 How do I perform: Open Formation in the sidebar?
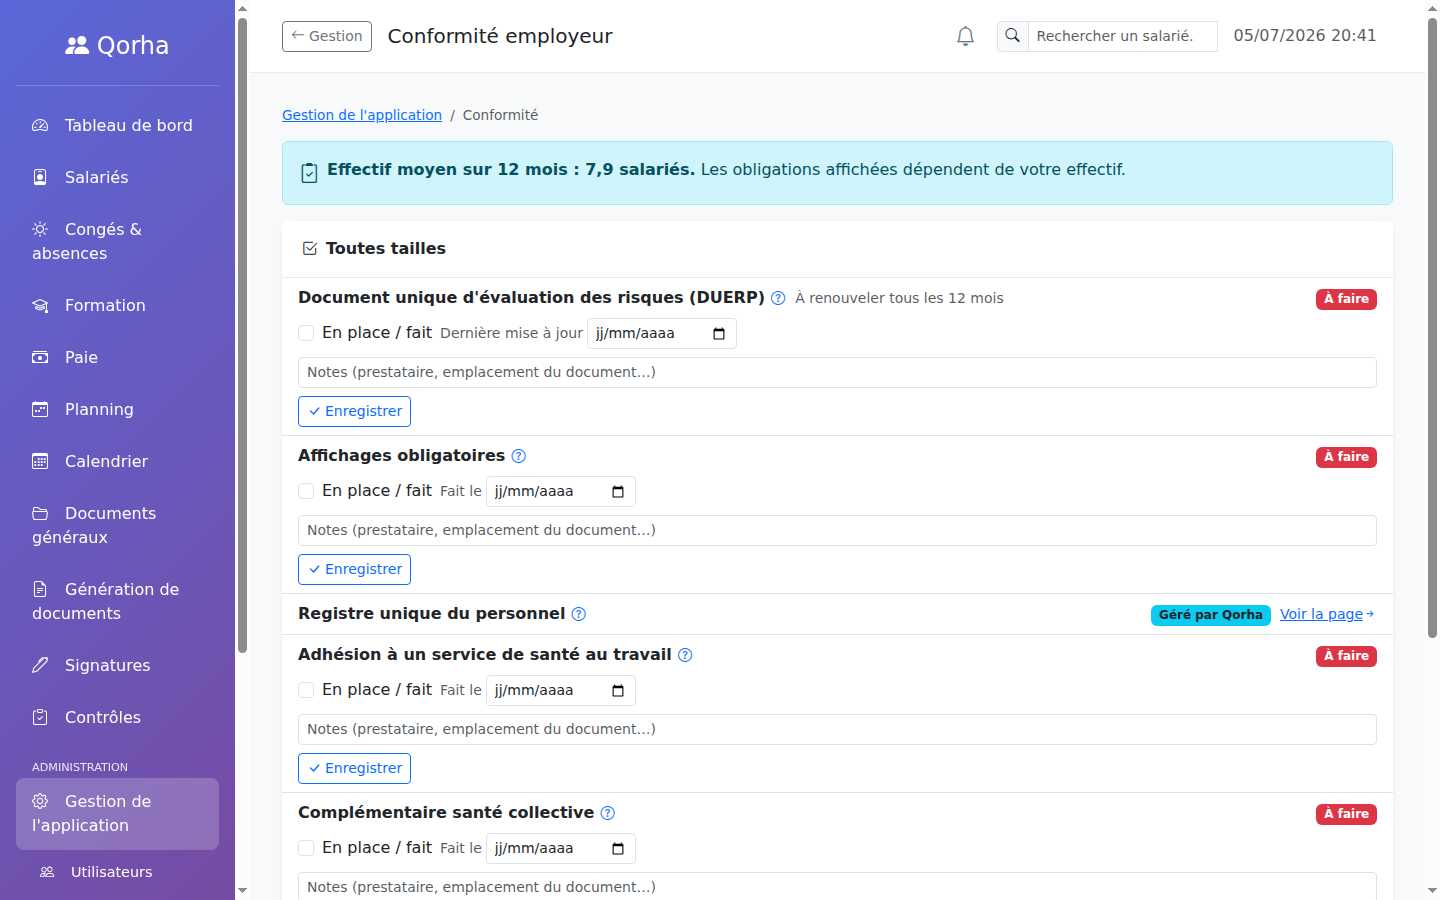[x=117, y=305]
